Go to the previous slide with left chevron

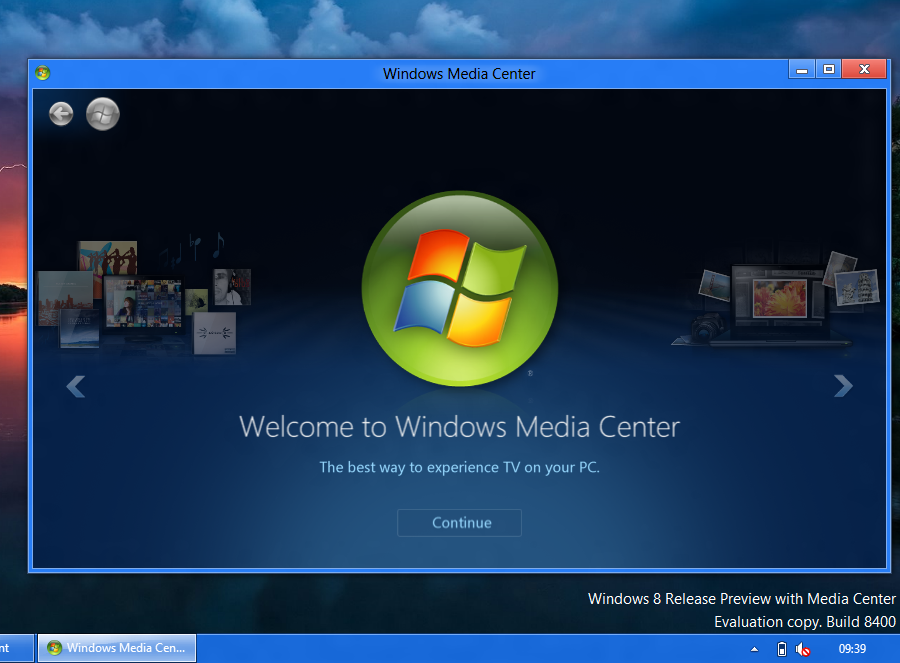75,386
